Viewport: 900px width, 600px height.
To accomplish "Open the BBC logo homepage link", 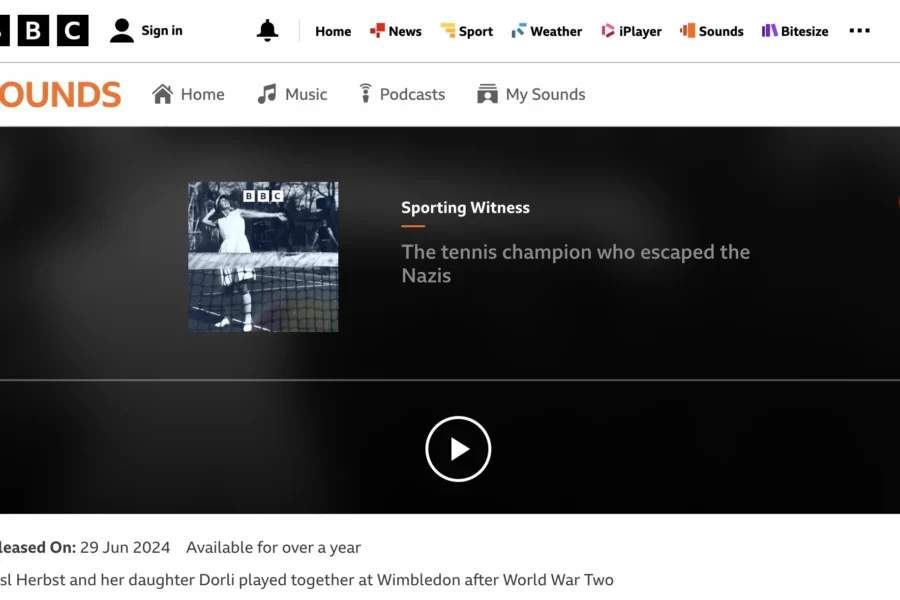I will click(x=44, y=30).
